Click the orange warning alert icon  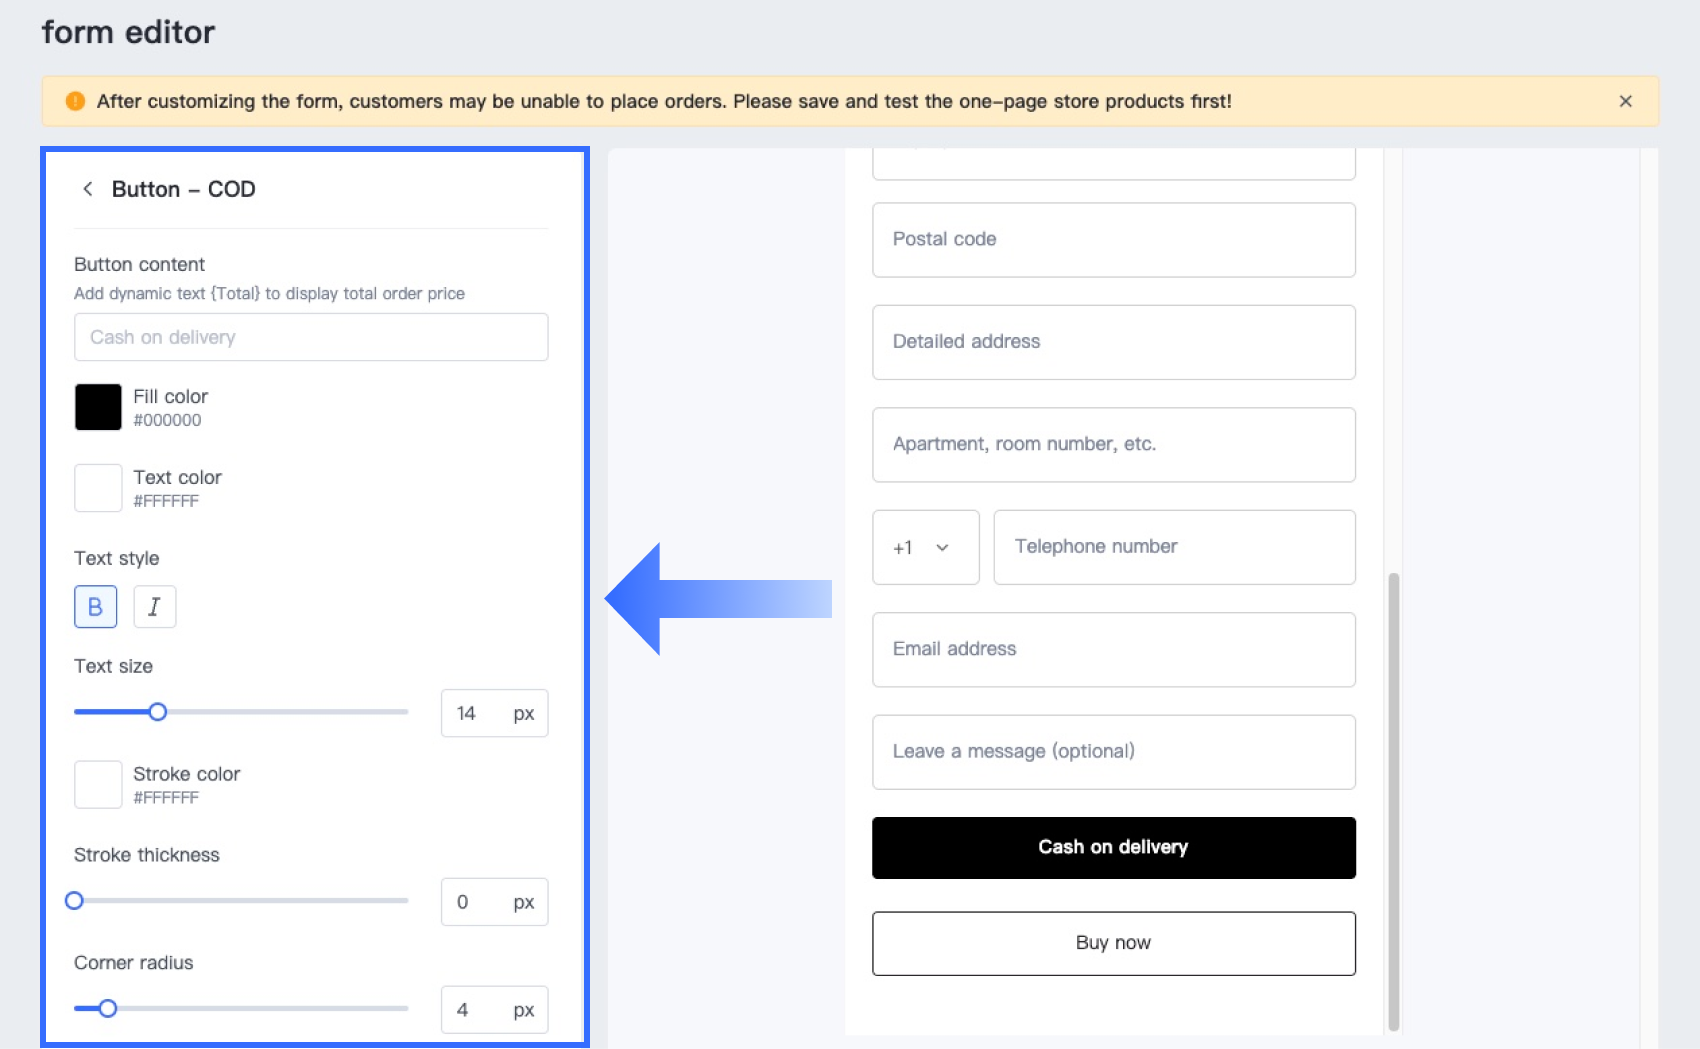[x=75, y=101]
